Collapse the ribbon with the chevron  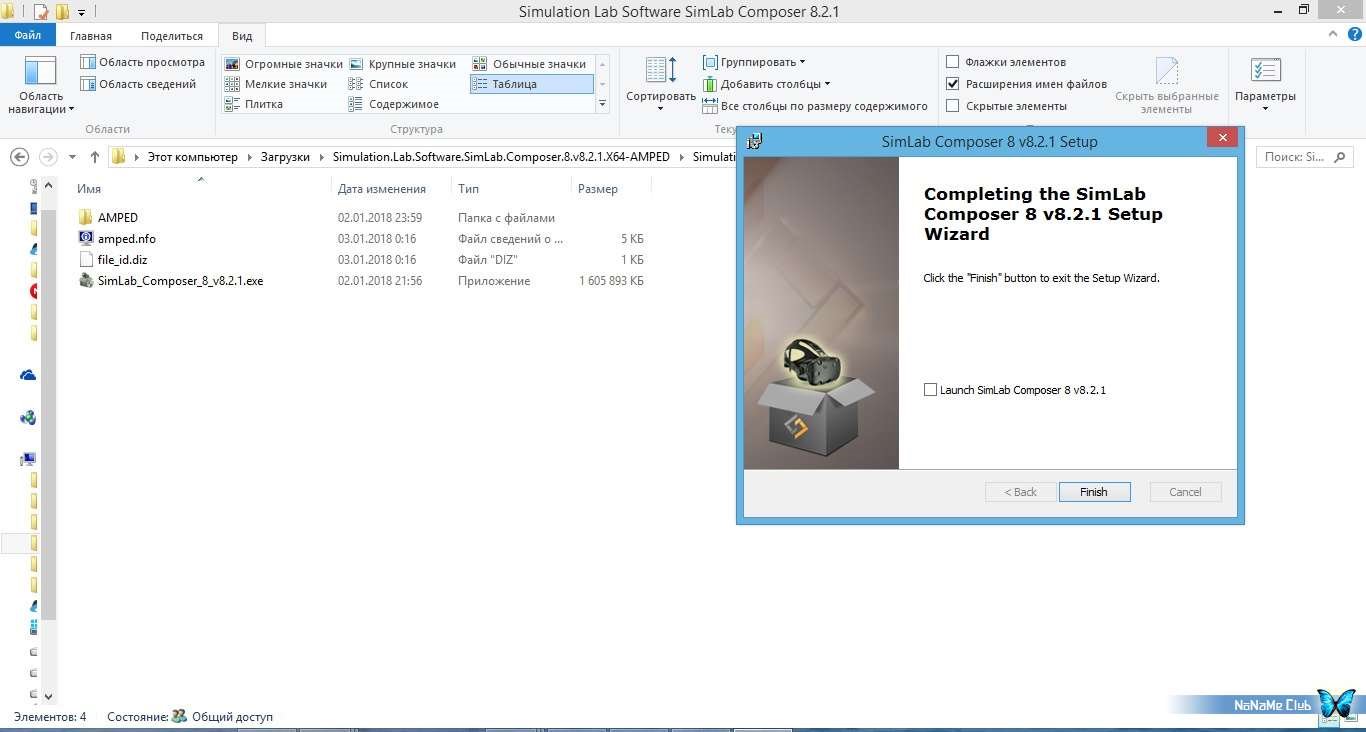(1334, 35)
